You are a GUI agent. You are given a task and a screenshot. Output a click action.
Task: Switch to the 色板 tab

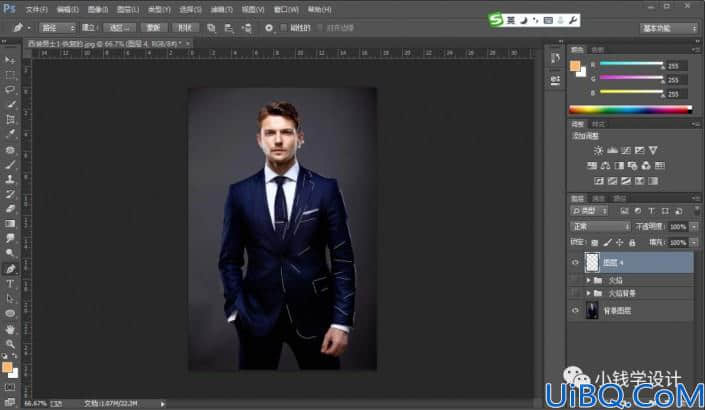[597, 49]
